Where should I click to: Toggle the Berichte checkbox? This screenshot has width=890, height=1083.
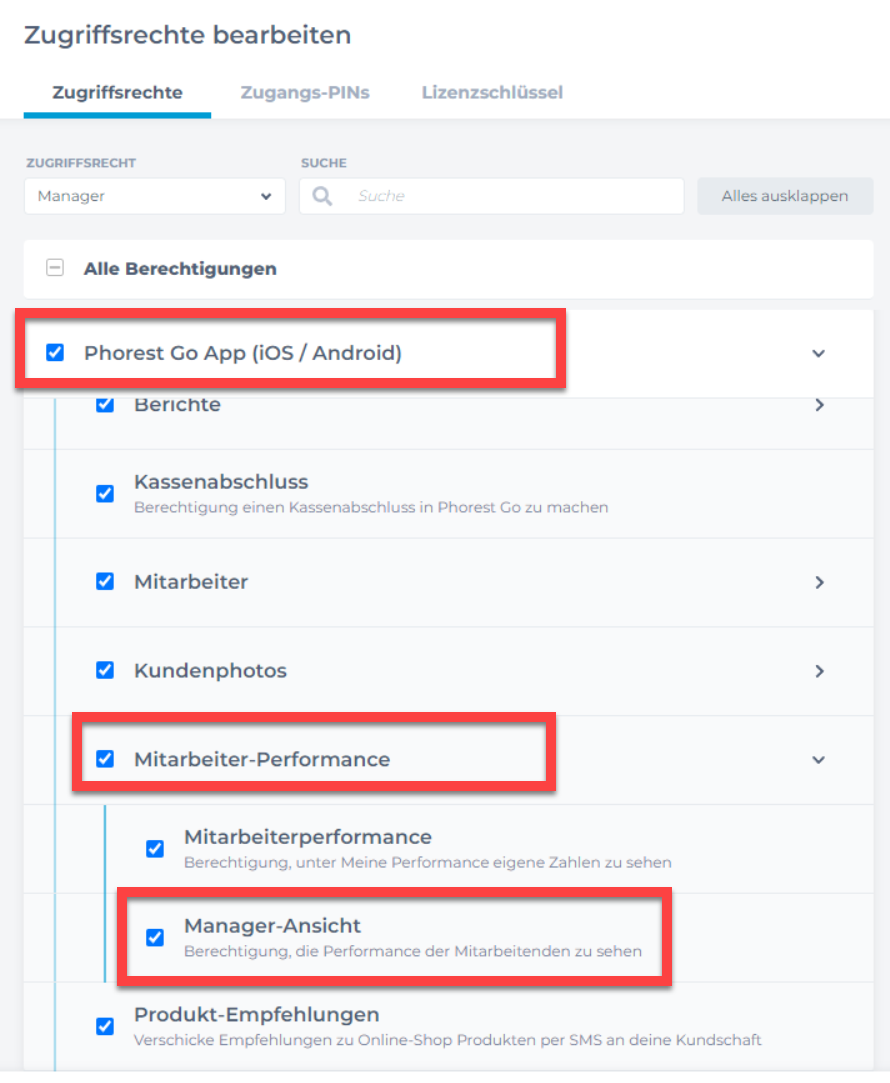105,404
